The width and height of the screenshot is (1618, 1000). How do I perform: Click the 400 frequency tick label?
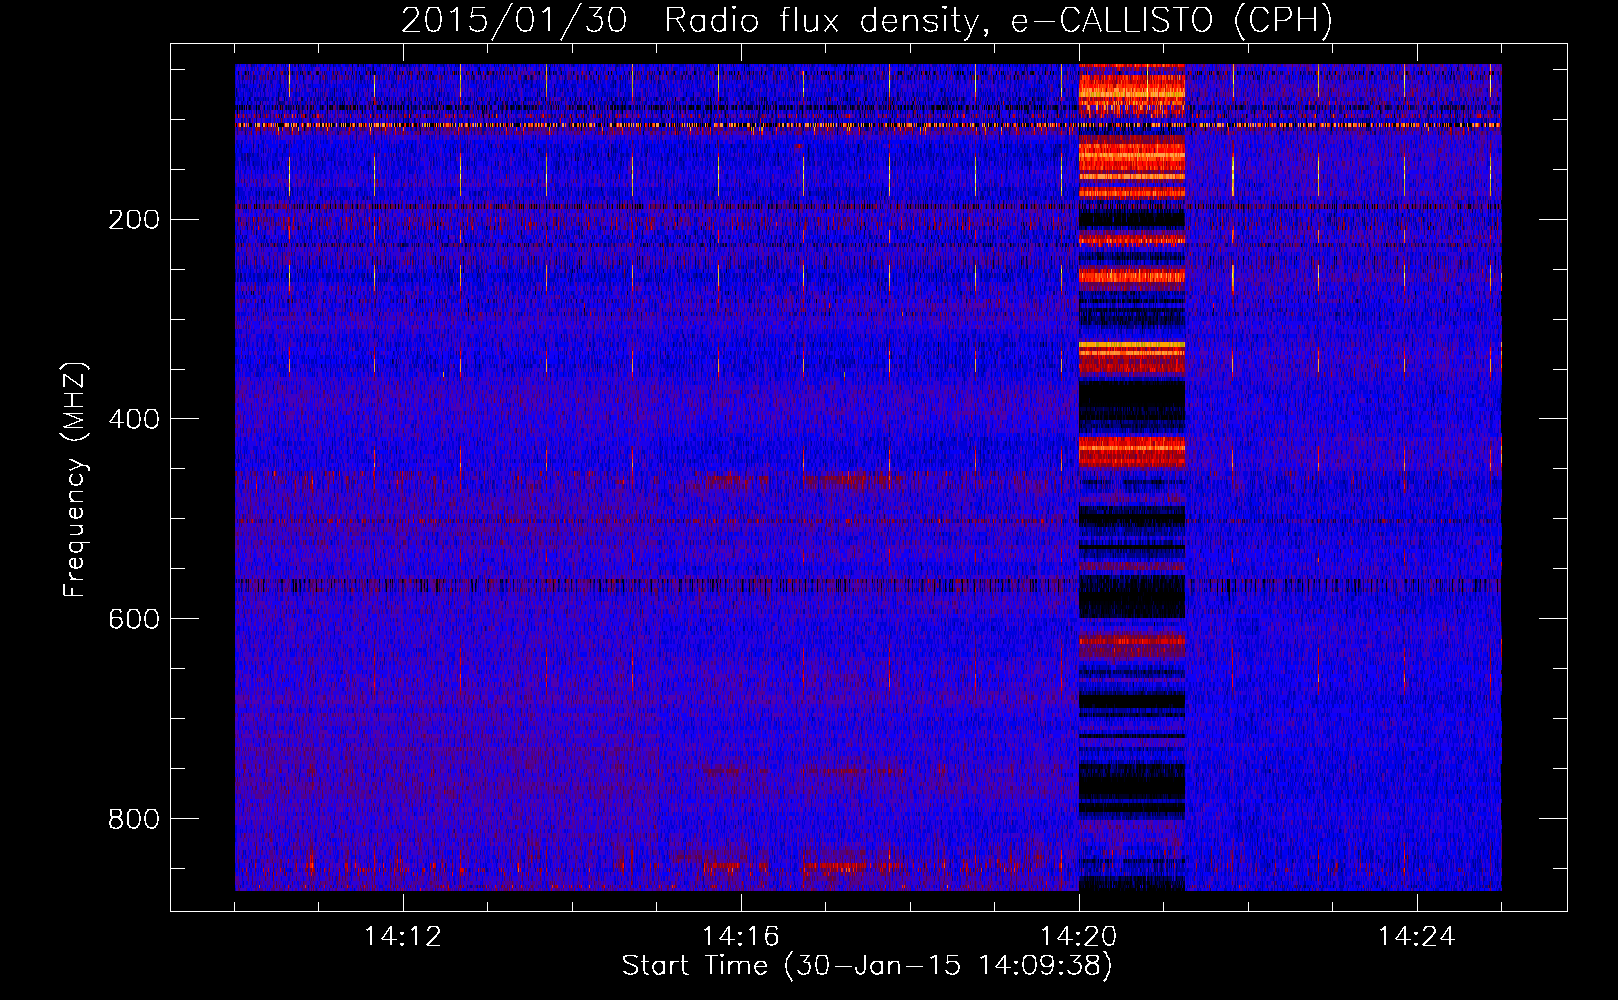[x=133, y=419]
